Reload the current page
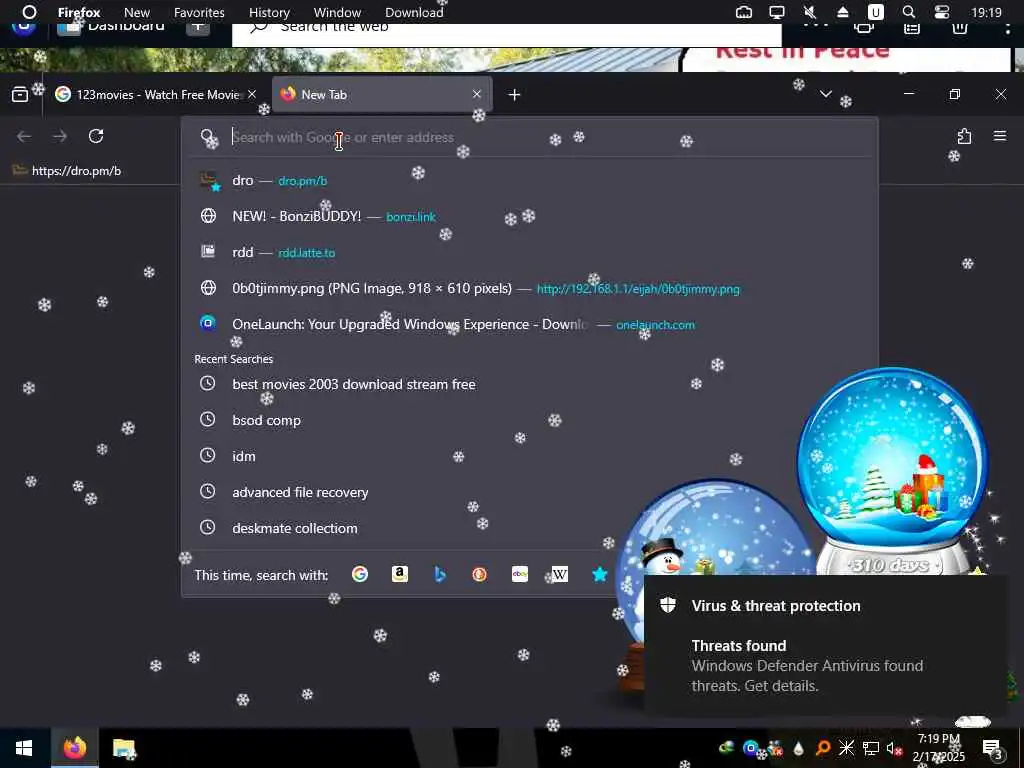 click(96, 136)
